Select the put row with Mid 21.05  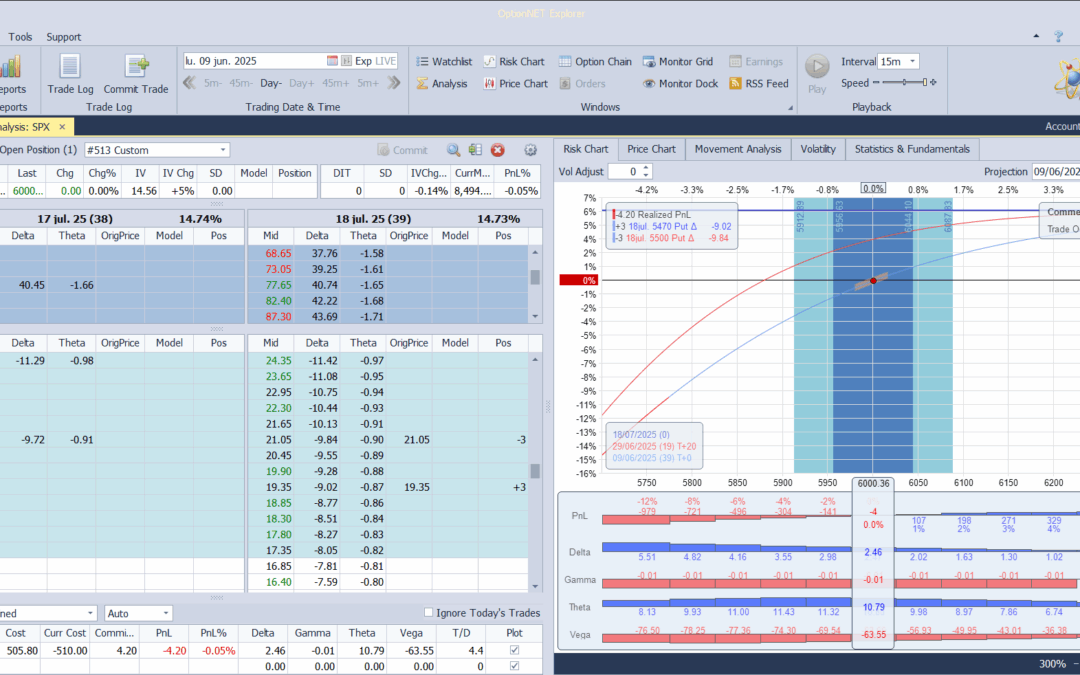[388, 439]
